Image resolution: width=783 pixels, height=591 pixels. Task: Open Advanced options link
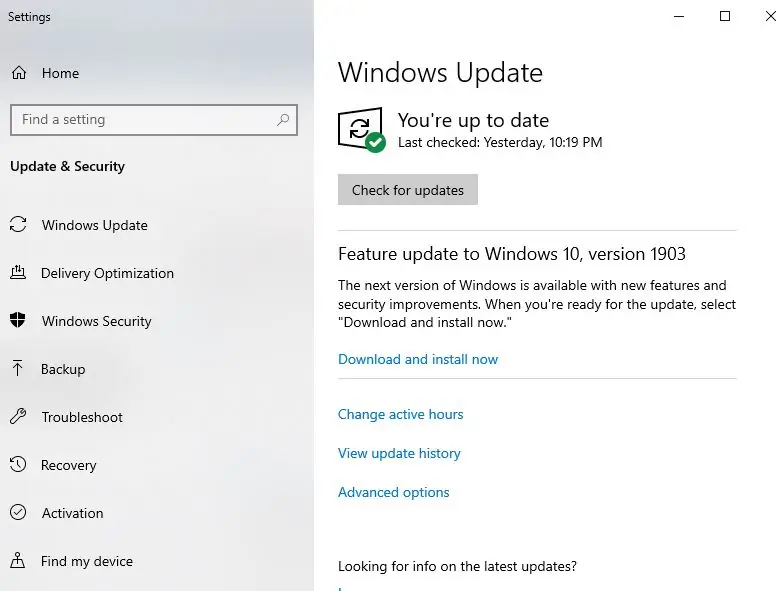393,492
